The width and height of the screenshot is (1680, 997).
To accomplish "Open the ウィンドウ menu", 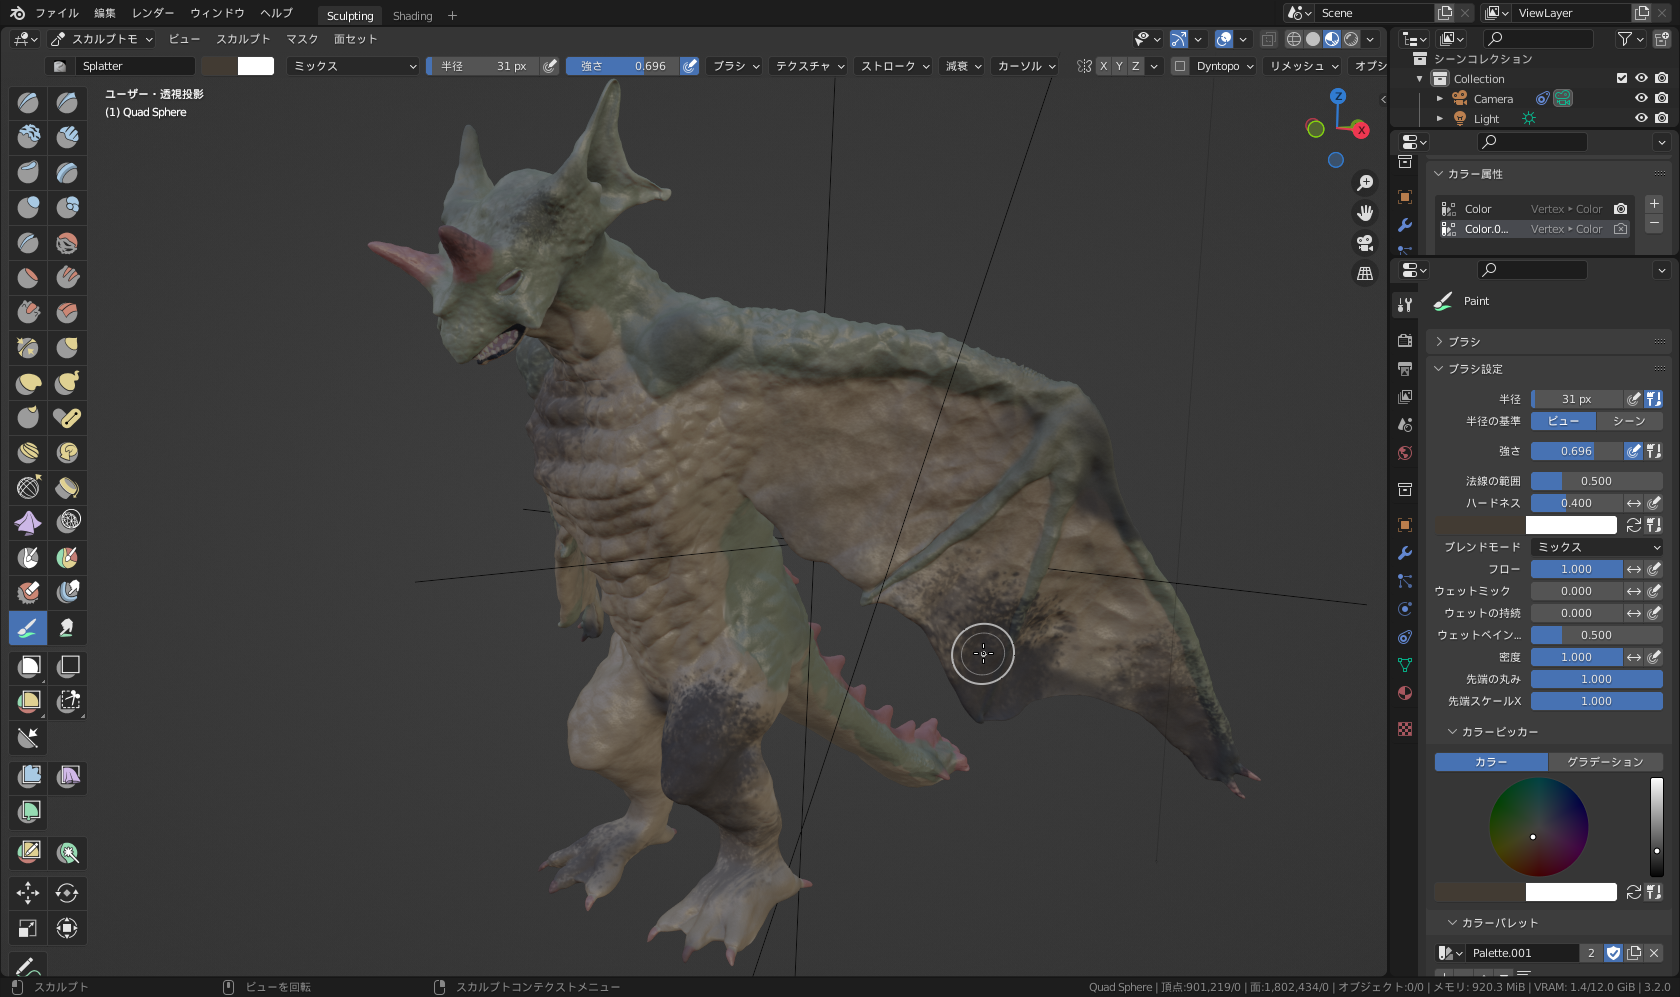I will 217,13.
